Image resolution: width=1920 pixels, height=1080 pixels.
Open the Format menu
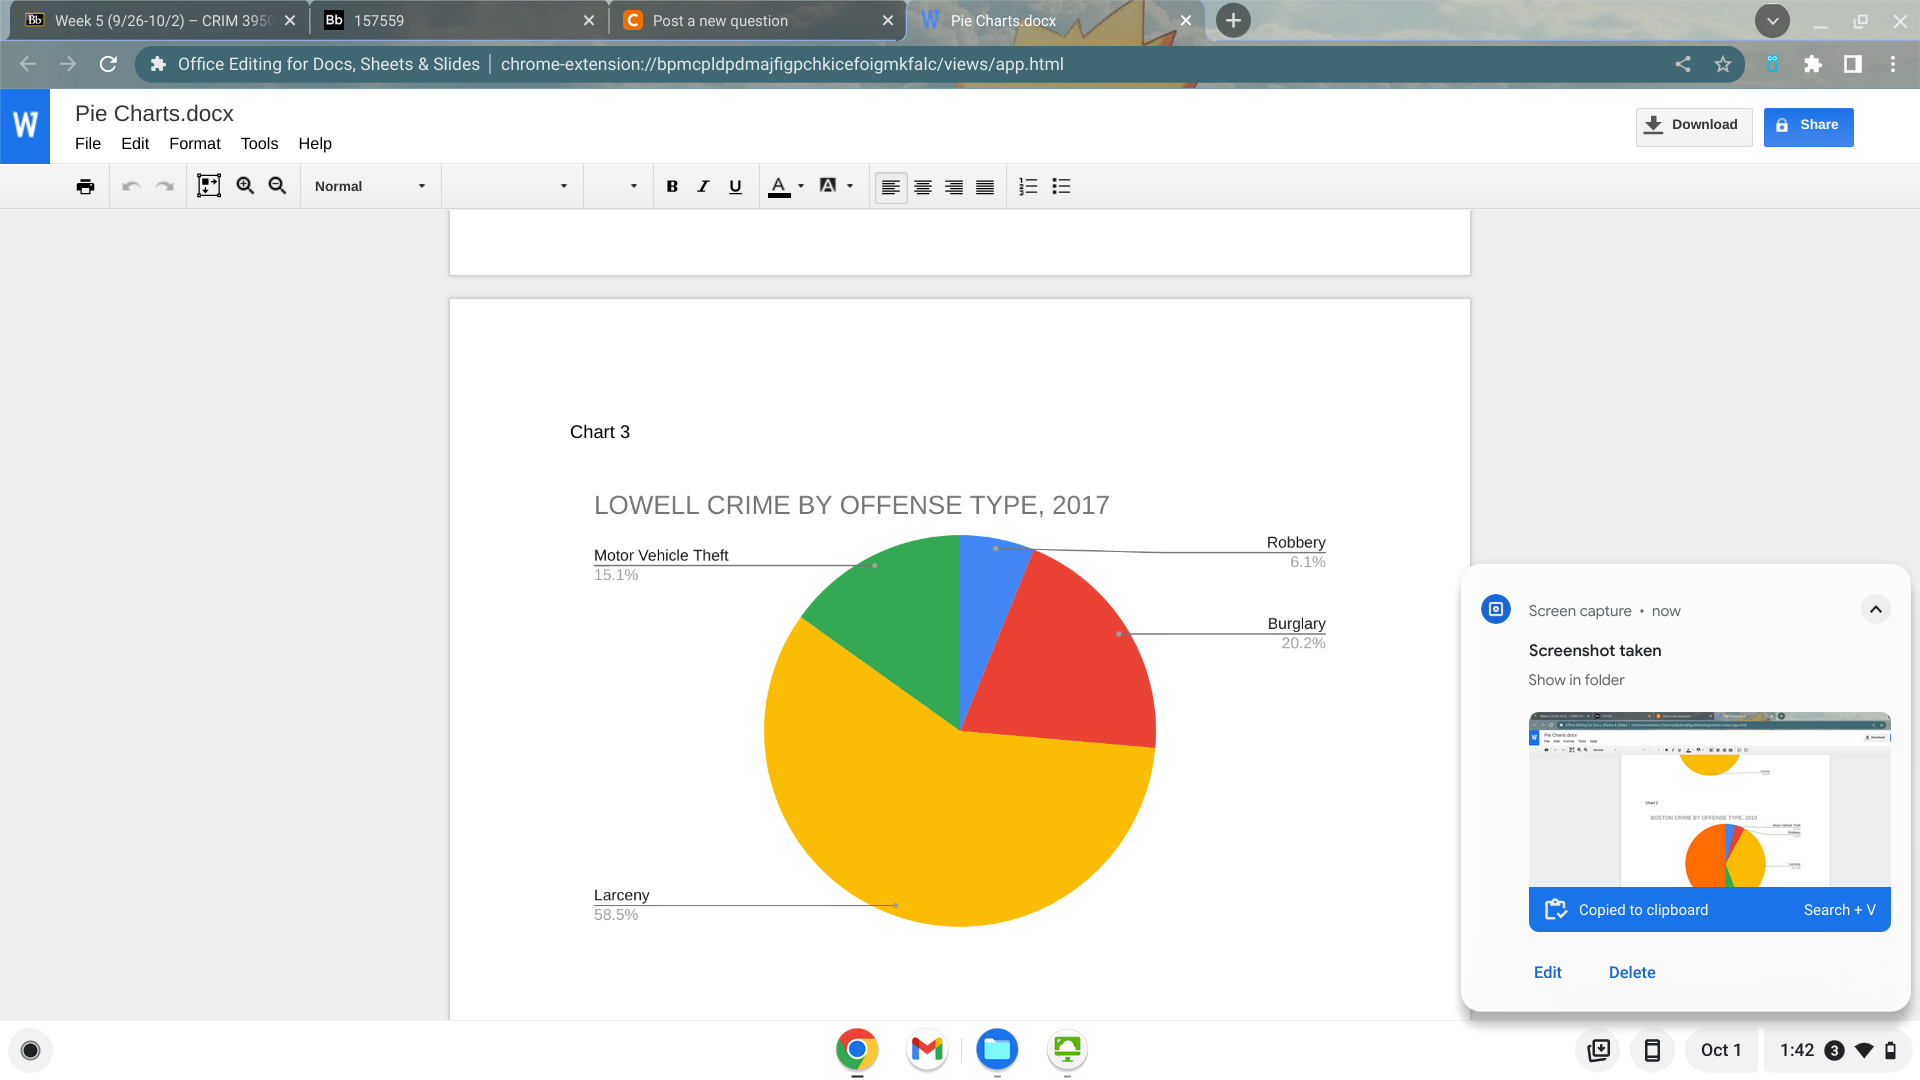tap(194, 143)
